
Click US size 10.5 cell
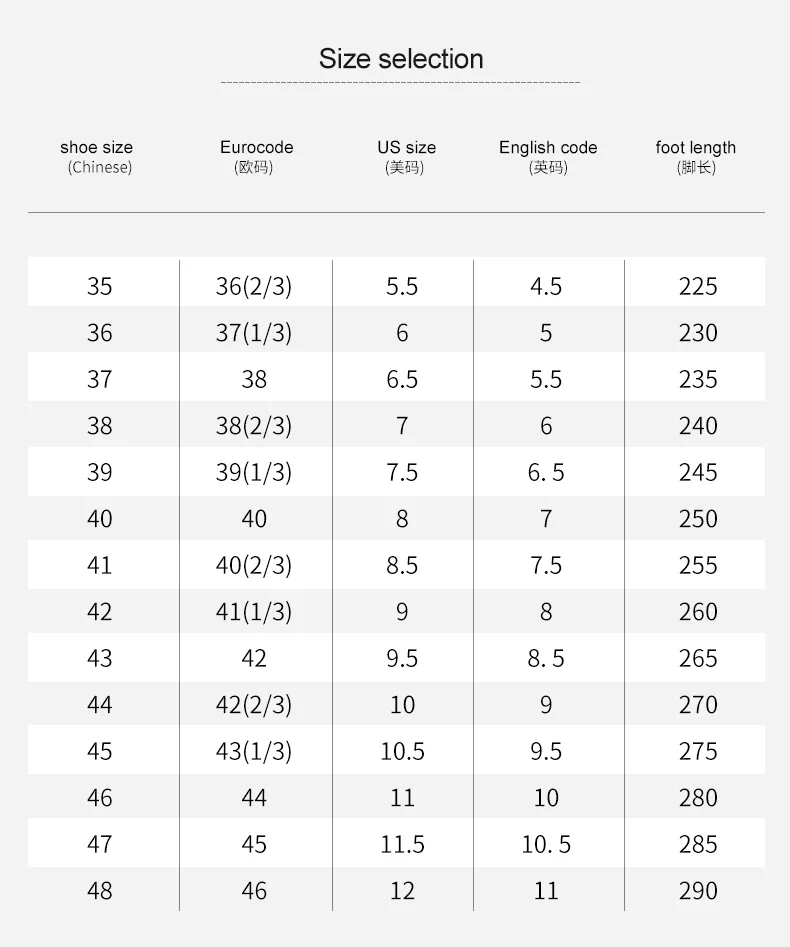click(x=402, y=751)
